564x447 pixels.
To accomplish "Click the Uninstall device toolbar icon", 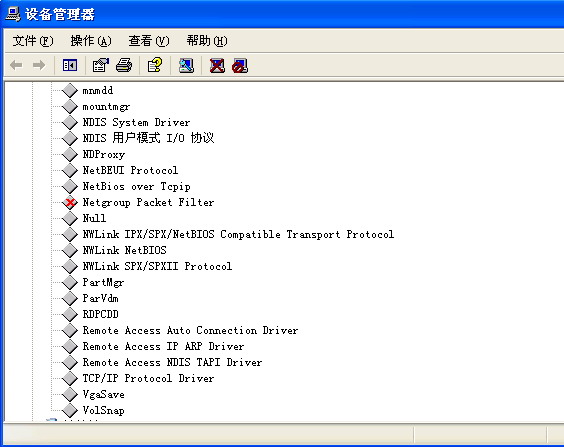I will [217, 65].
